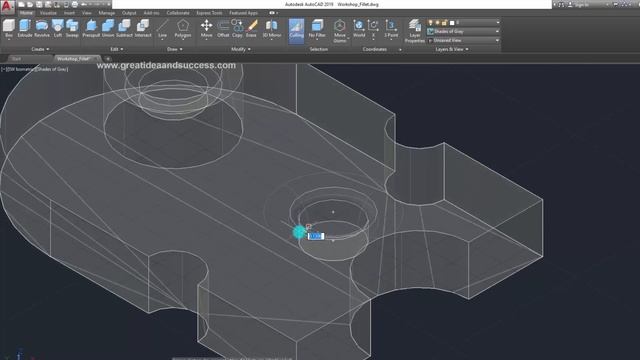Select the Move Gizmo tool
This screenshot has width=640, height=360.
[340, 31]
